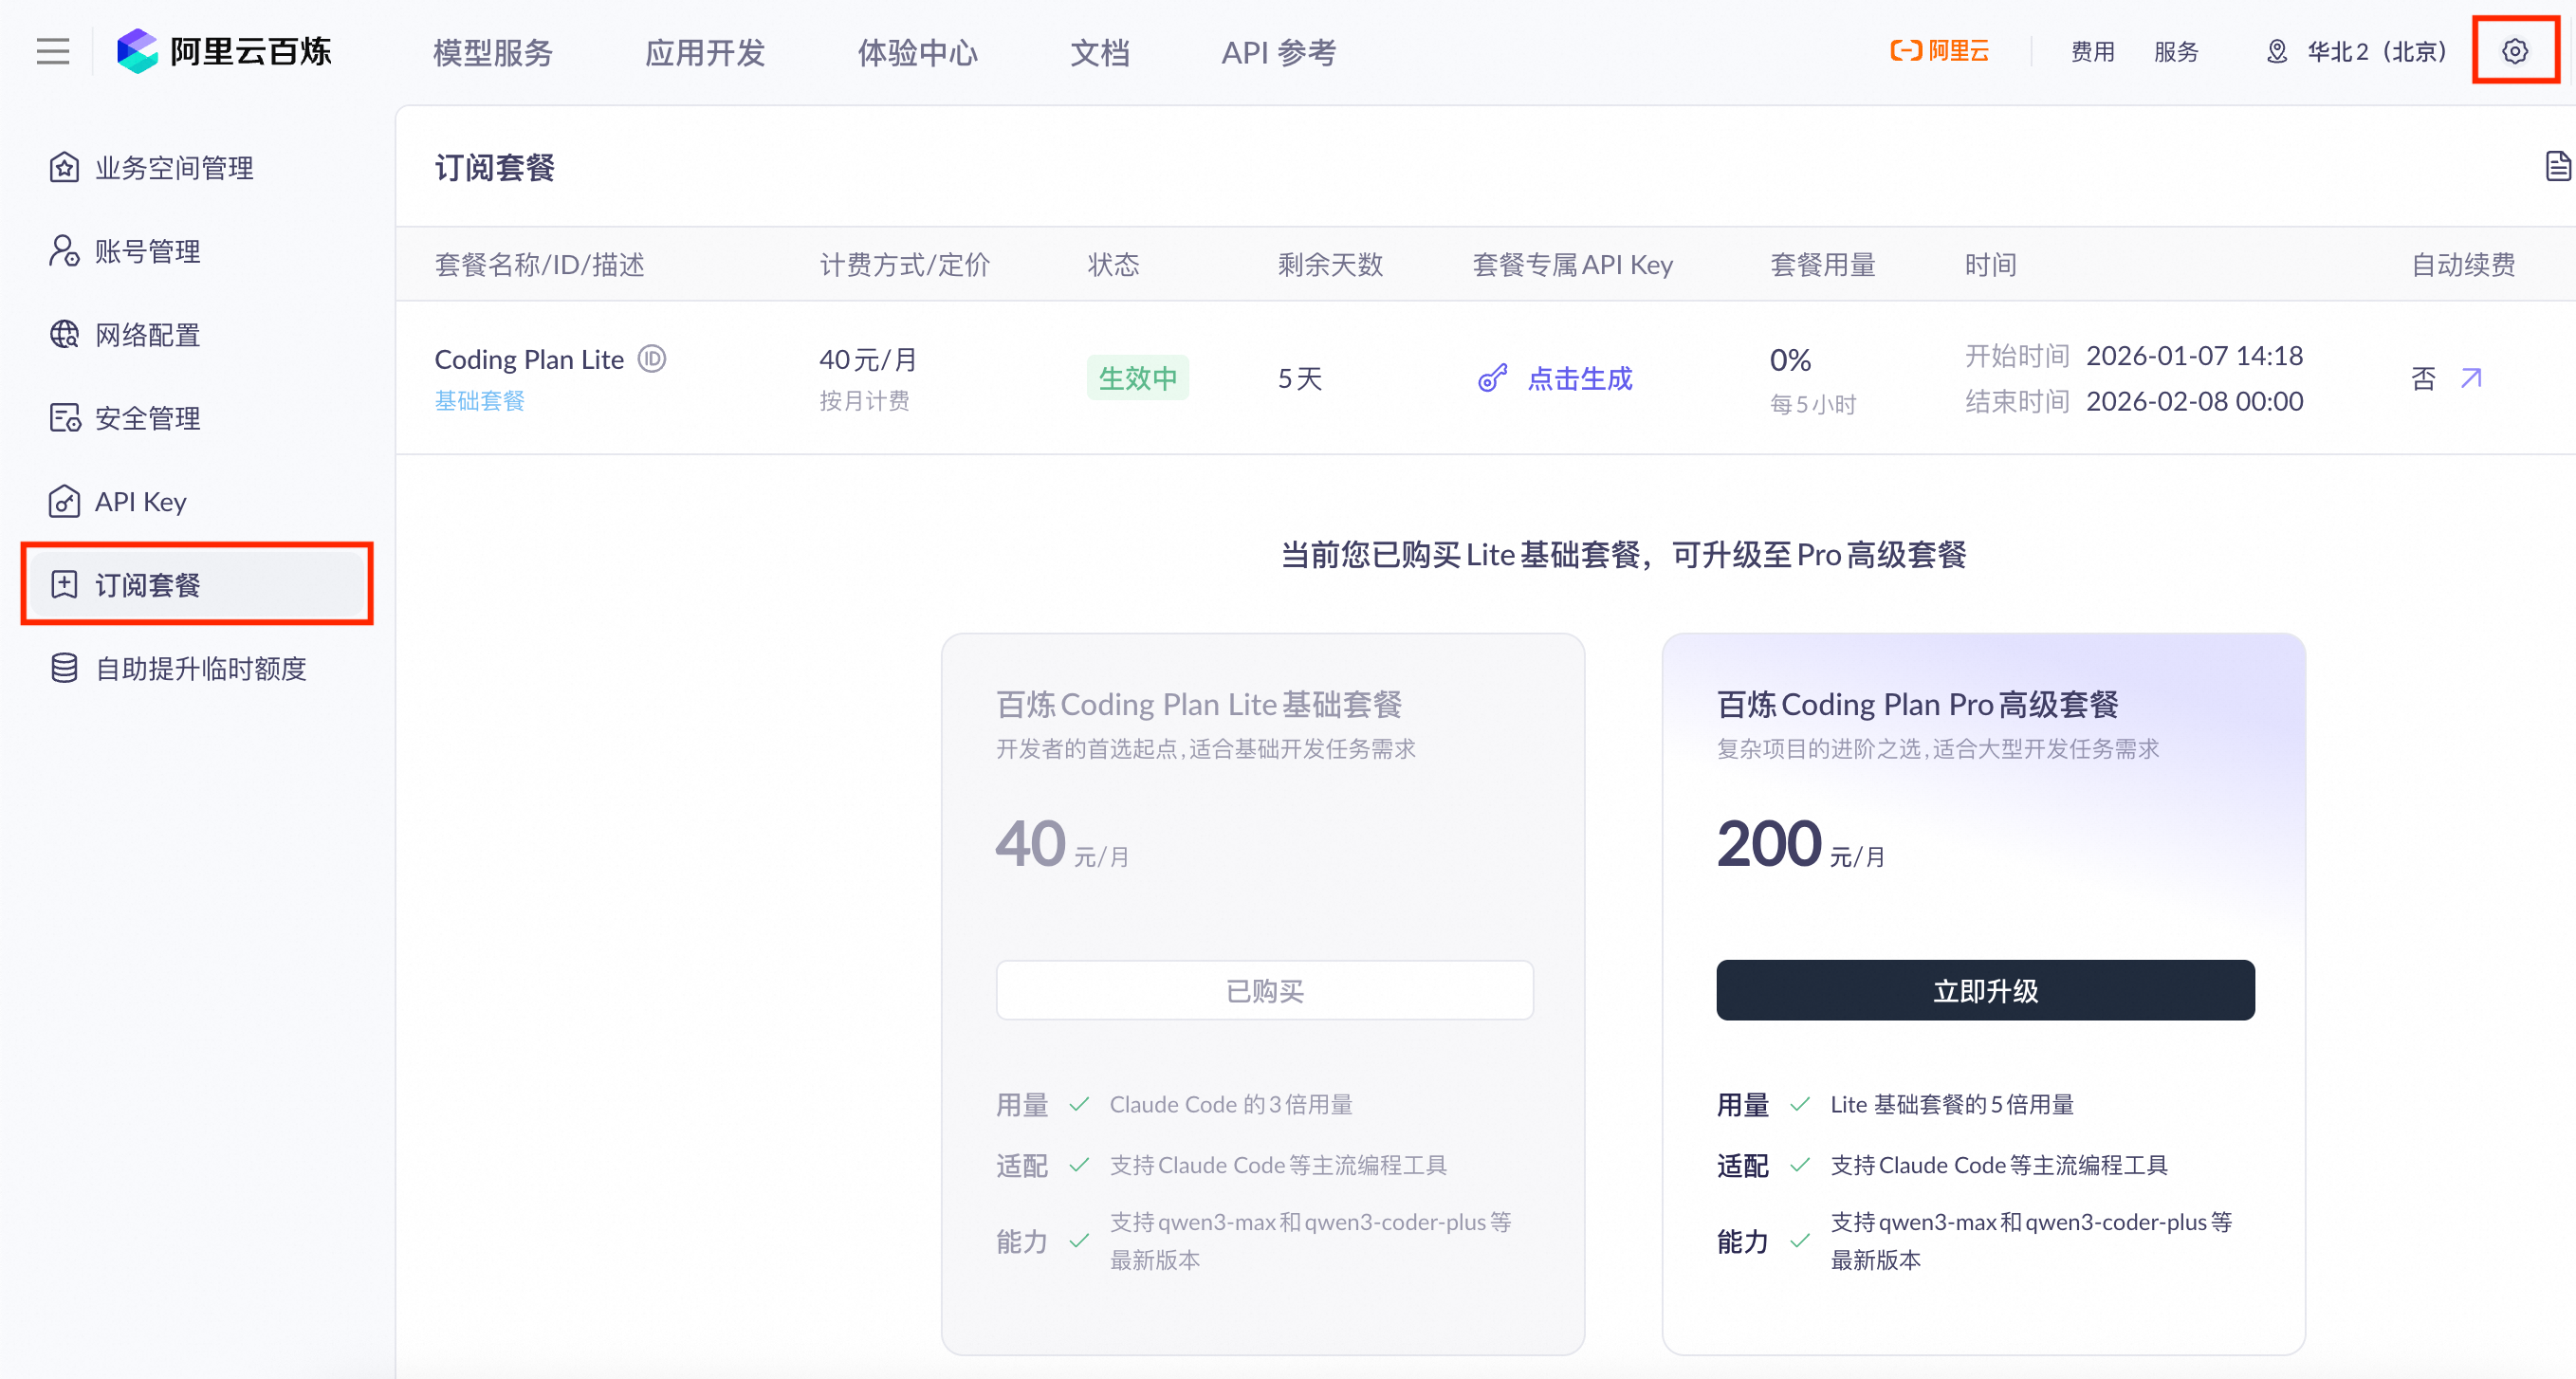The width and height of the screenshot is (2576, 1379).
Task: Click 立即升级 button for Pro plan
Action: [x=1985, y=990]
